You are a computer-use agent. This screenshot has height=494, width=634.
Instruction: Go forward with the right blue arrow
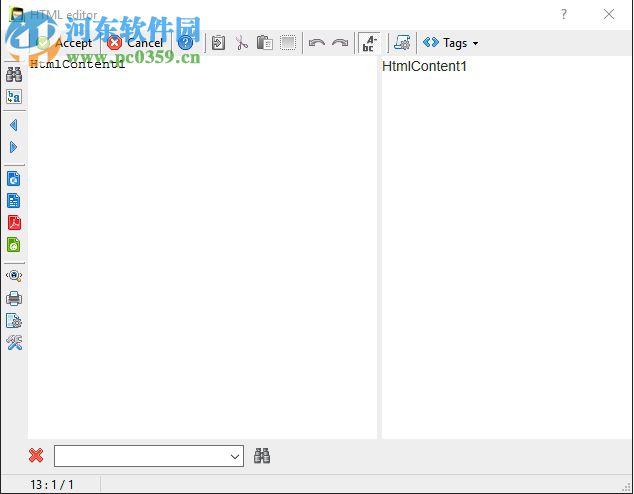point(14,147)
